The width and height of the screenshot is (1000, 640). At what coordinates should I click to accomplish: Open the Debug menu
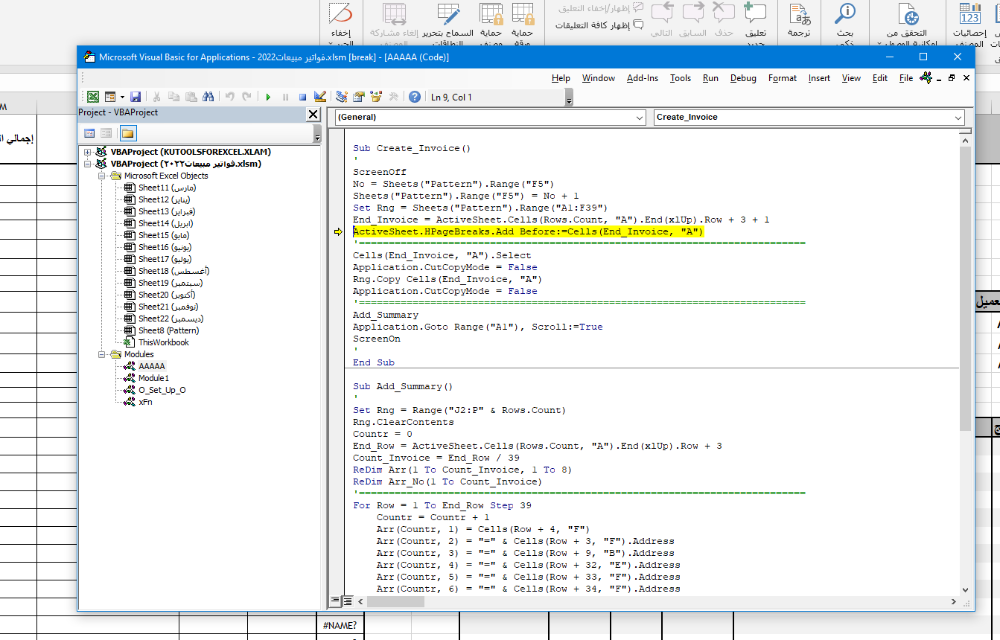pyautogui.click(x=743, y=78)
